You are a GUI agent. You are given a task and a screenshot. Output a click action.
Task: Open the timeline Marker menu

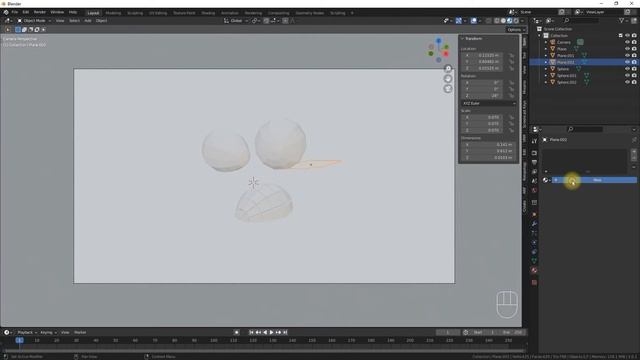point(80,332)
